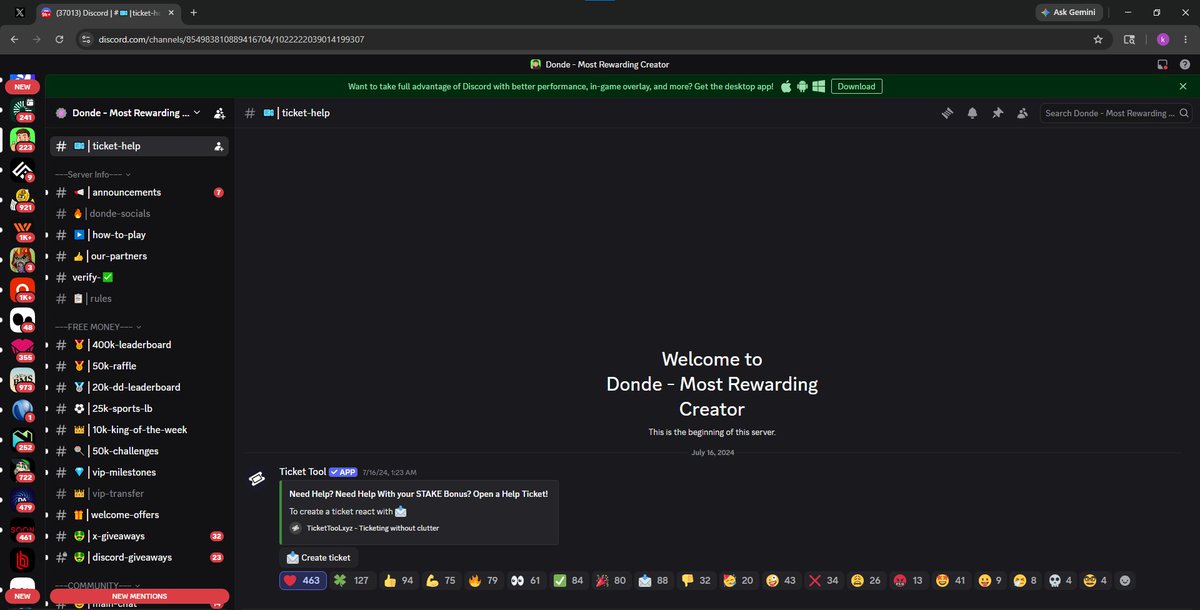
Task: Click the Ticket Tool bot avatar
Action: [x=257, y=478]
